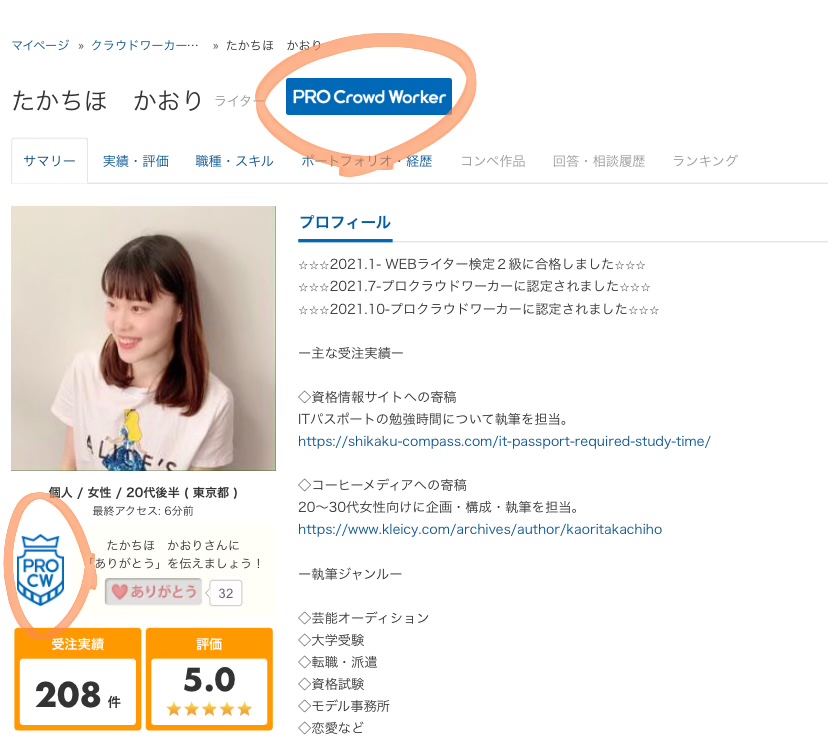The image size is (828, 749).
Task: Click the 受注実績 208 件 box
Action: tap(78, 679)
